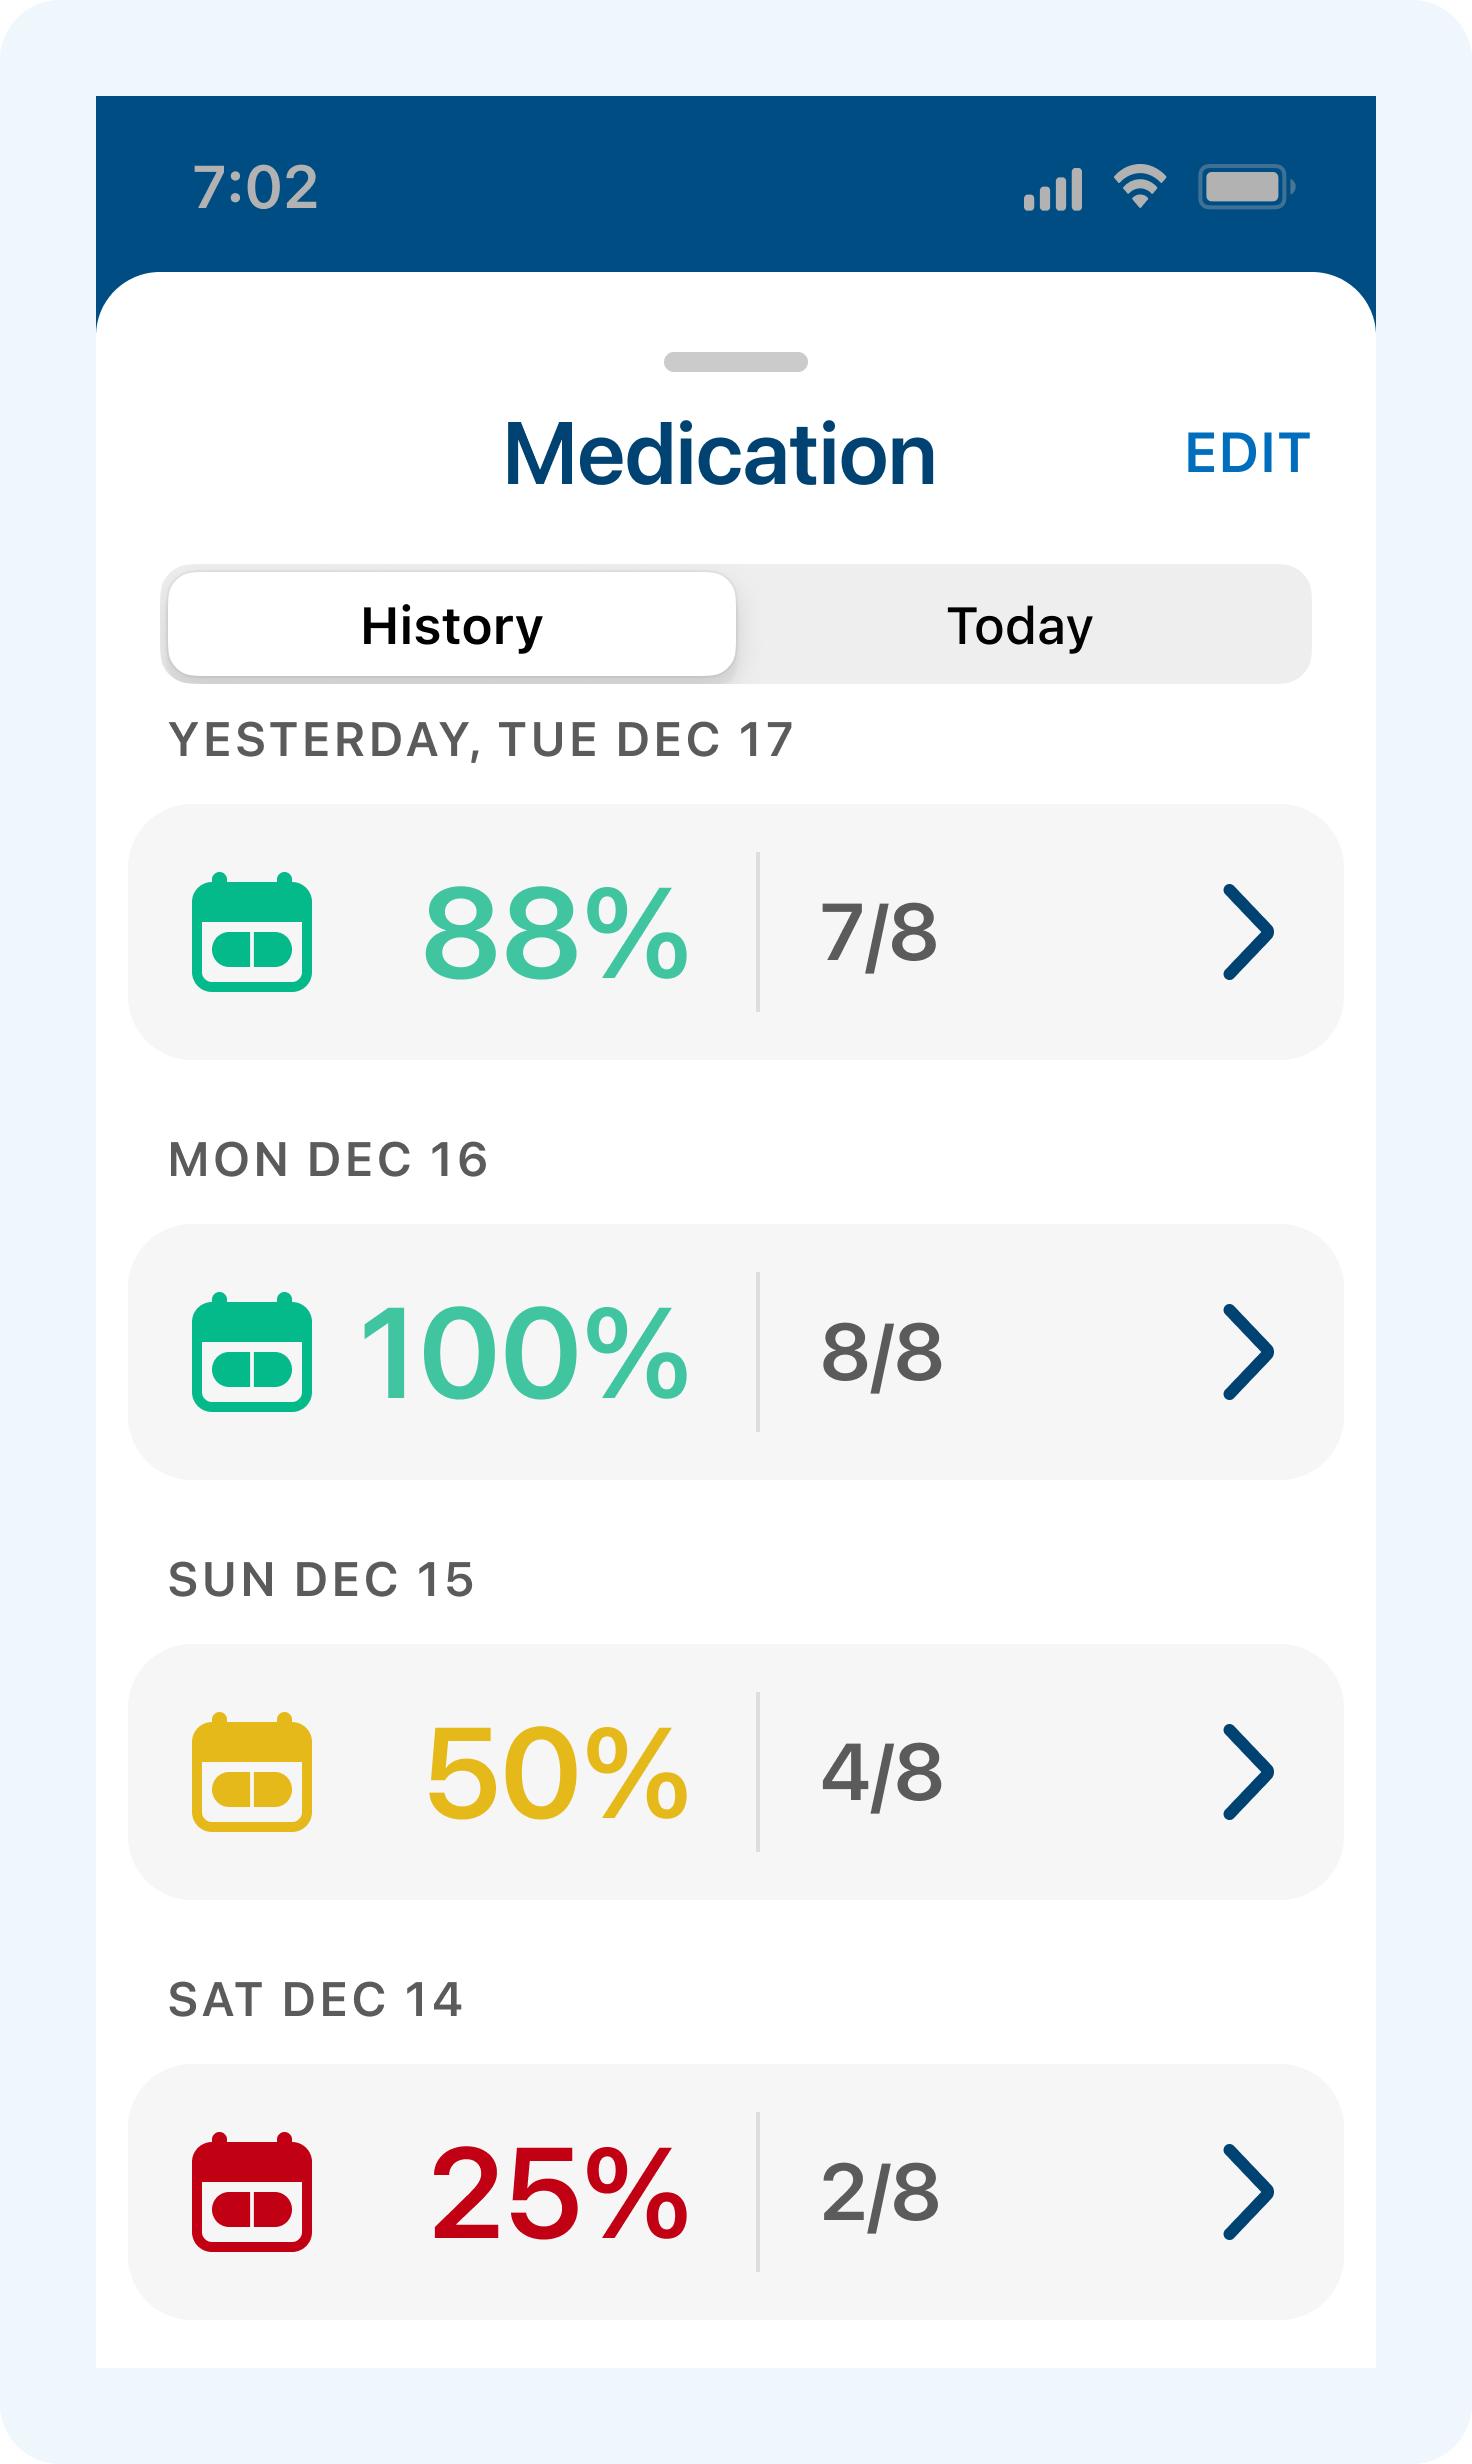The image size is (1472, 2464).
Task: Click the red calendar icon for Dec 14
Action: 252,2192
